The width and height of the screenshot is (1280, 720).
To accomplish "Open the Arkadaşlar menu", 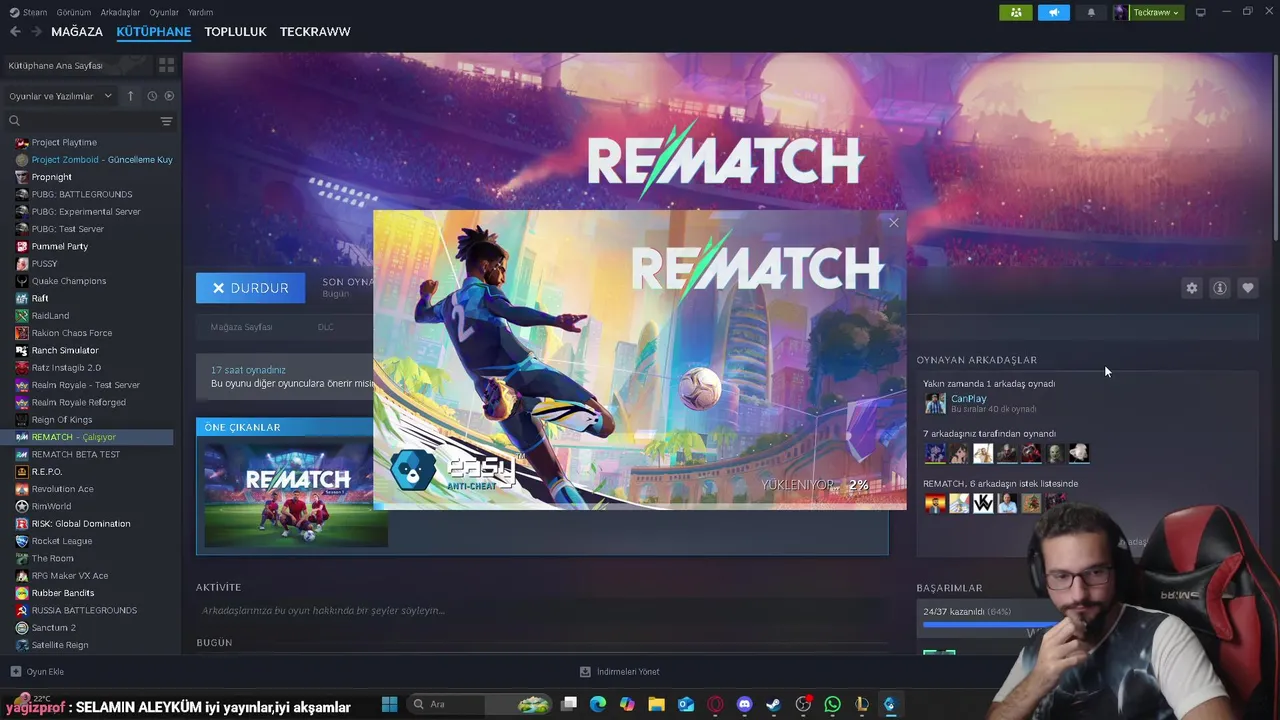I will click(120, 12).
